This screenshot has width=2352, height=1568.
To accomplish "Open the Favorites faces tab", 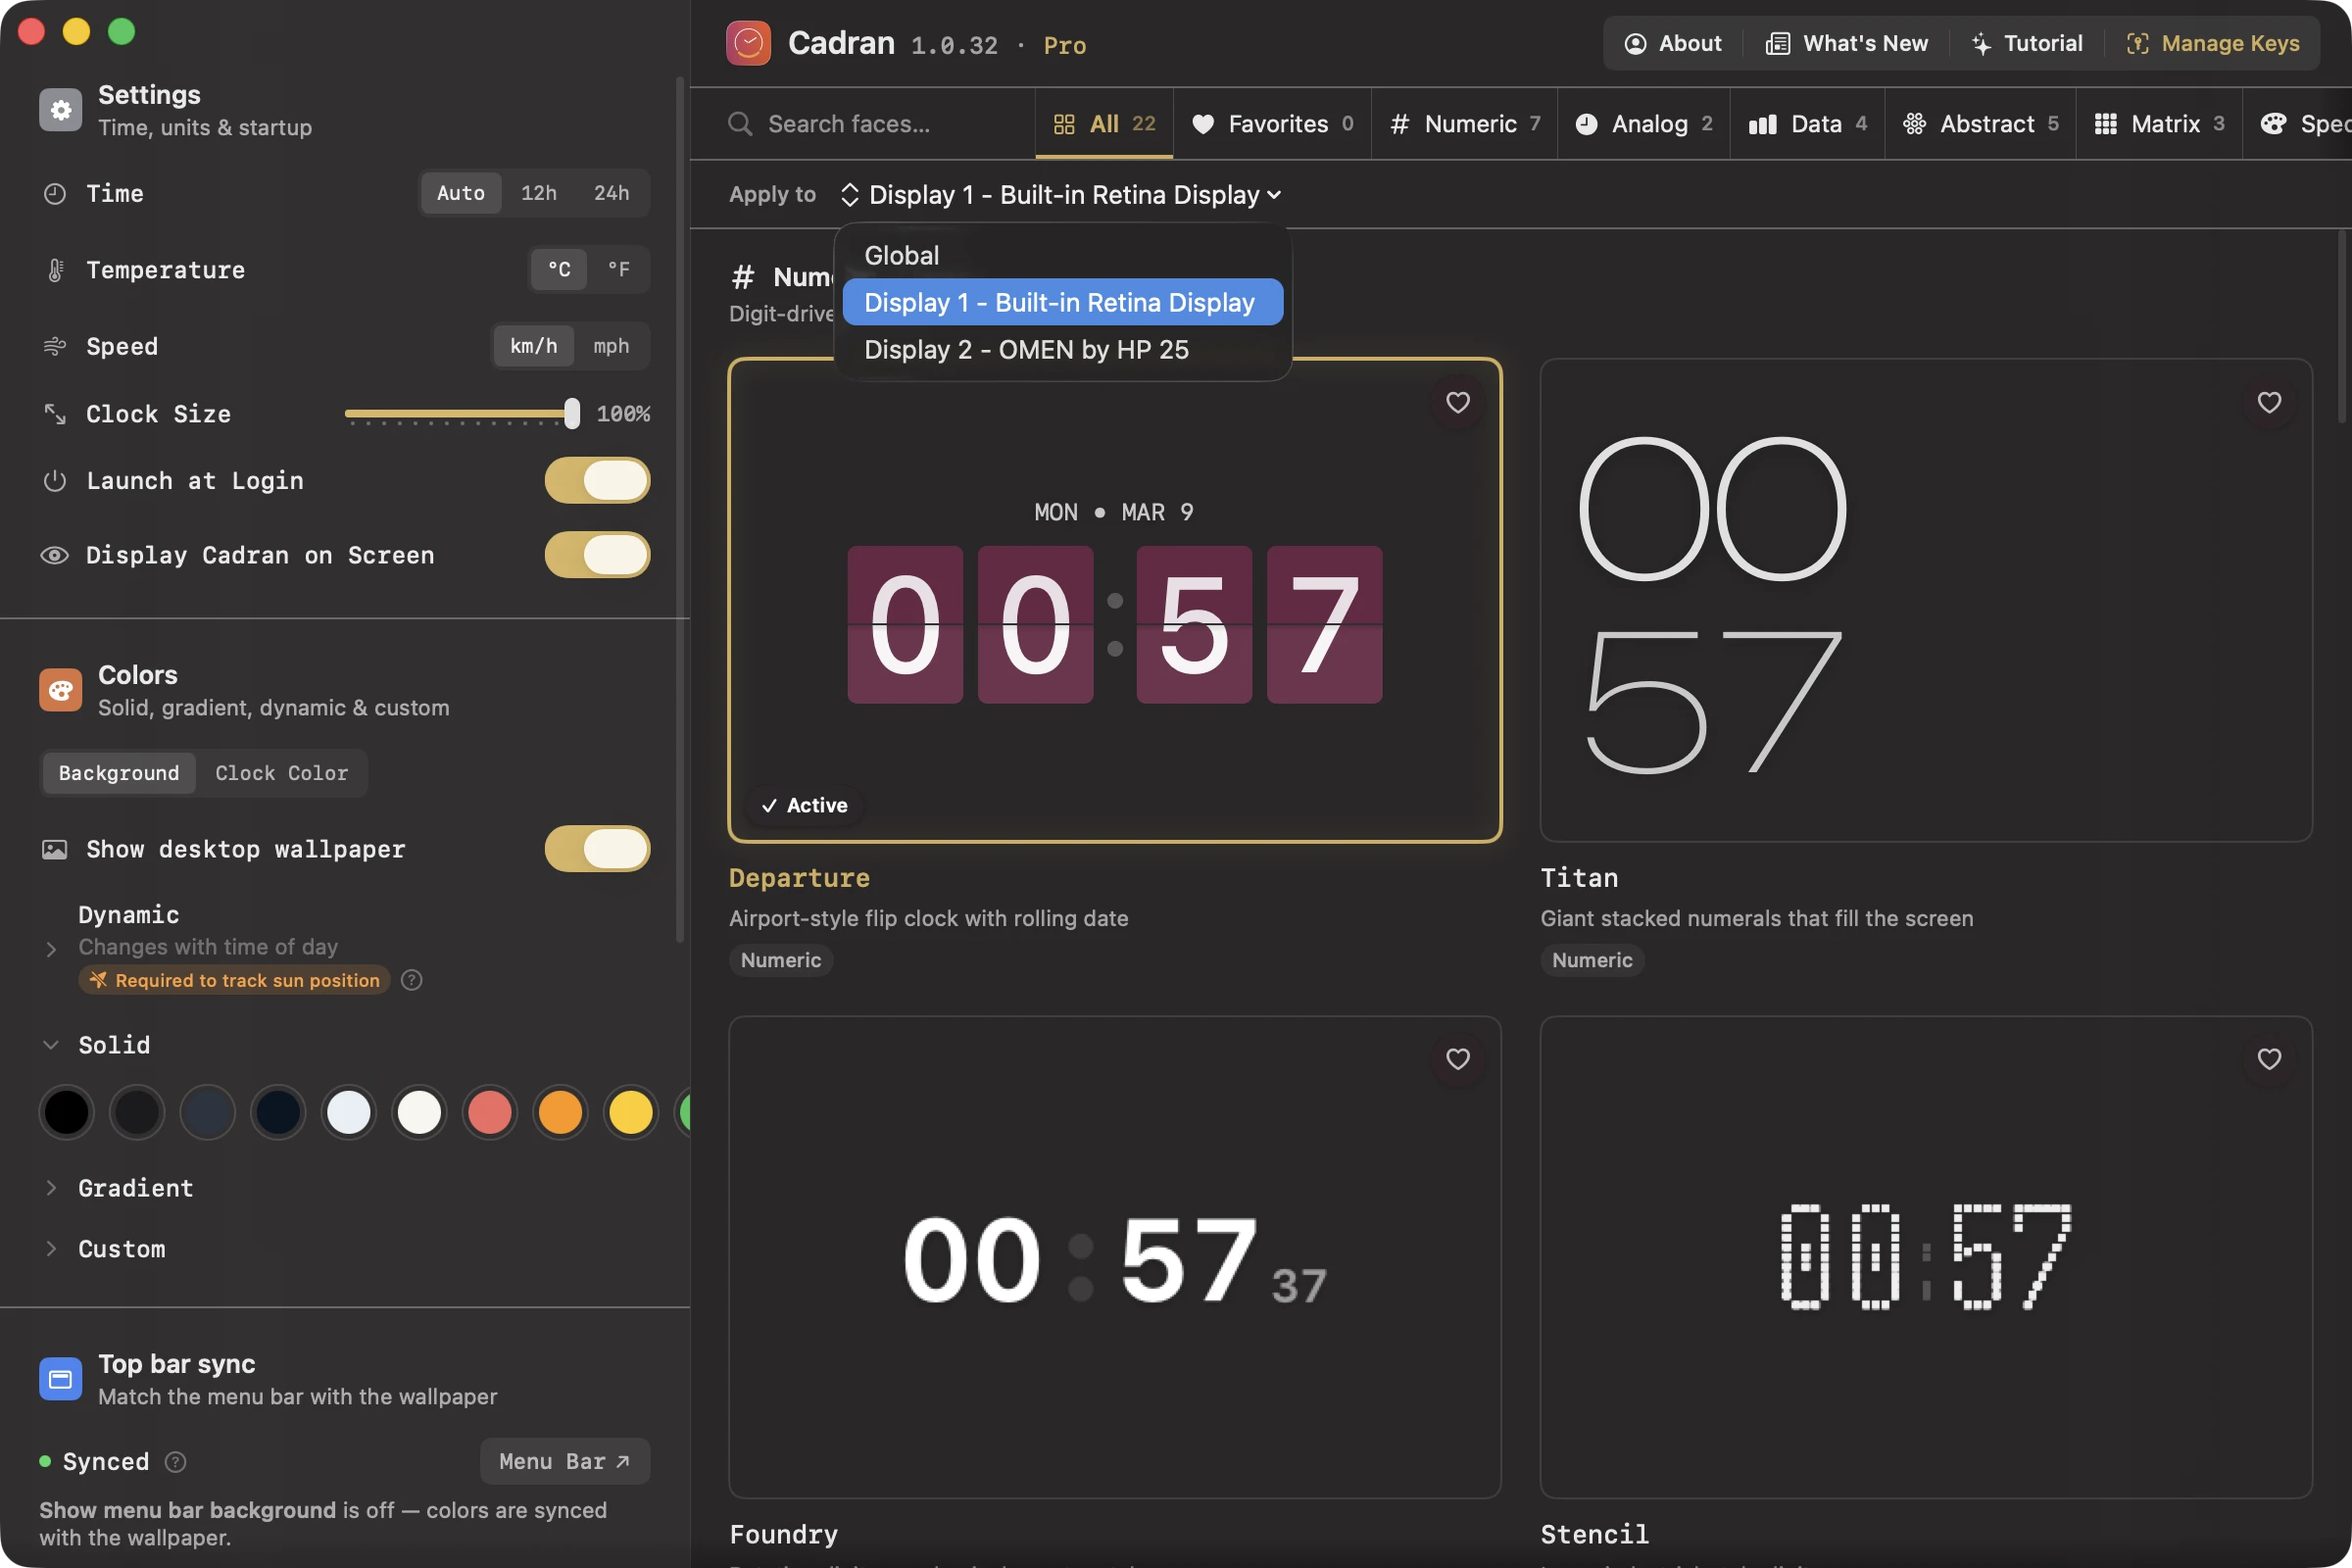I will (1272, 123).
